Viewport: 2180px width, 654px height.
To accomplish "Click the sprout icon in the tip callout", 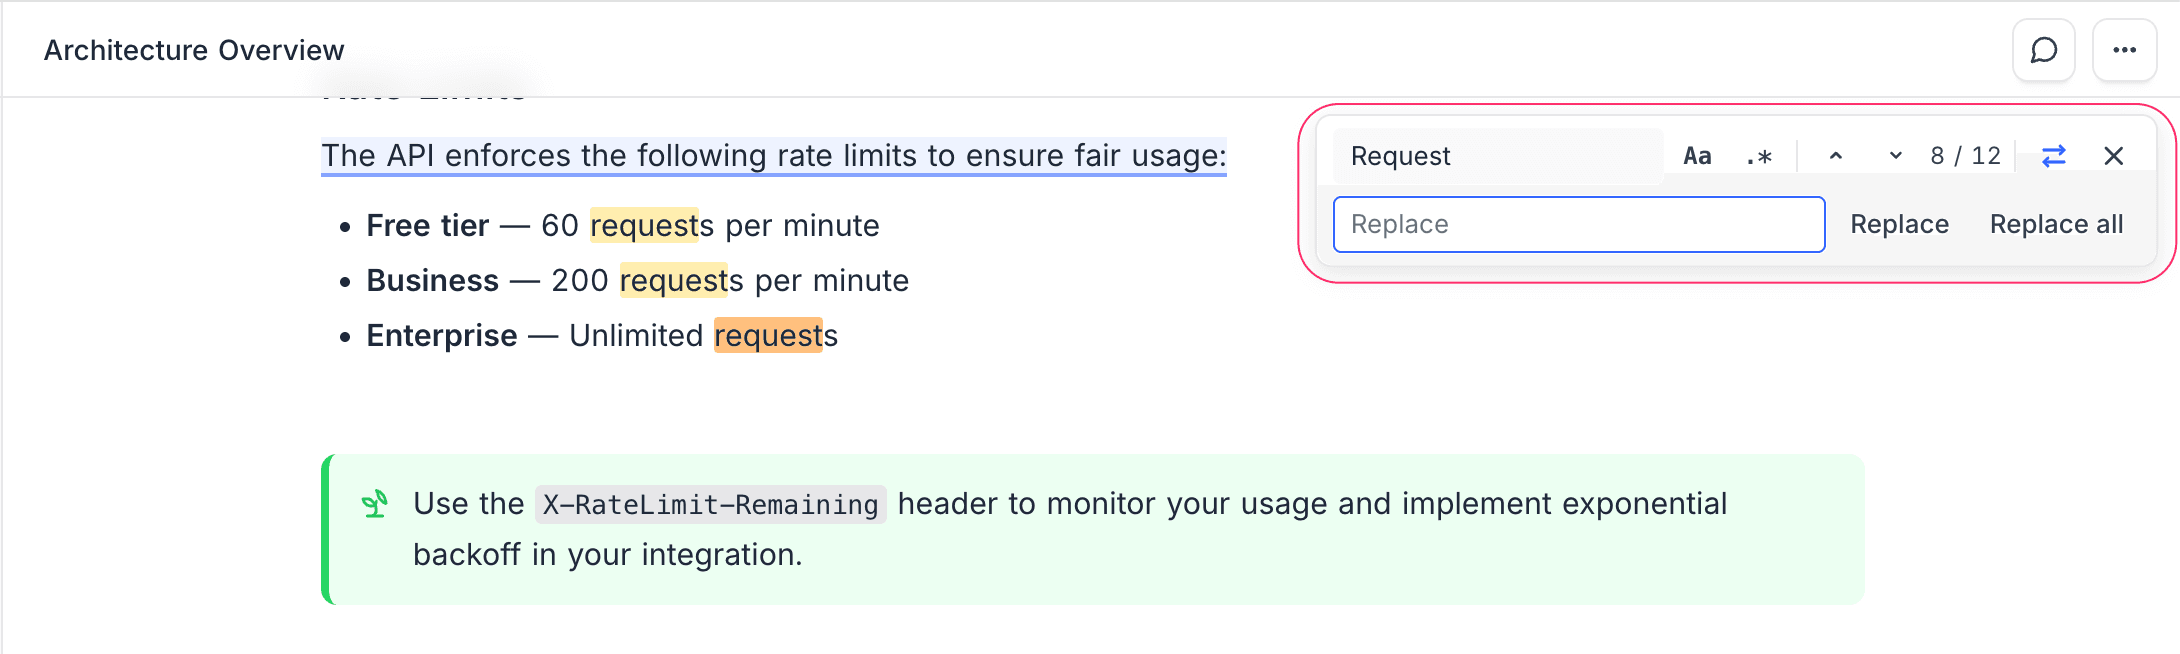I will point(375,503).
